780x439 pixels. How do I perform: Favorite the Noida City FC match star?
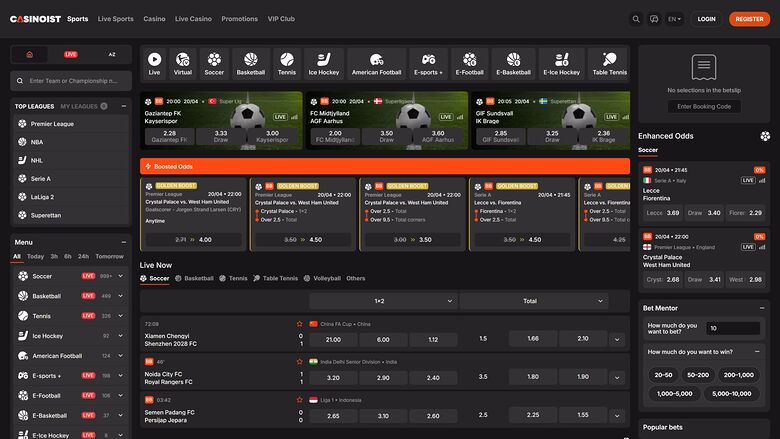(299, 362)
